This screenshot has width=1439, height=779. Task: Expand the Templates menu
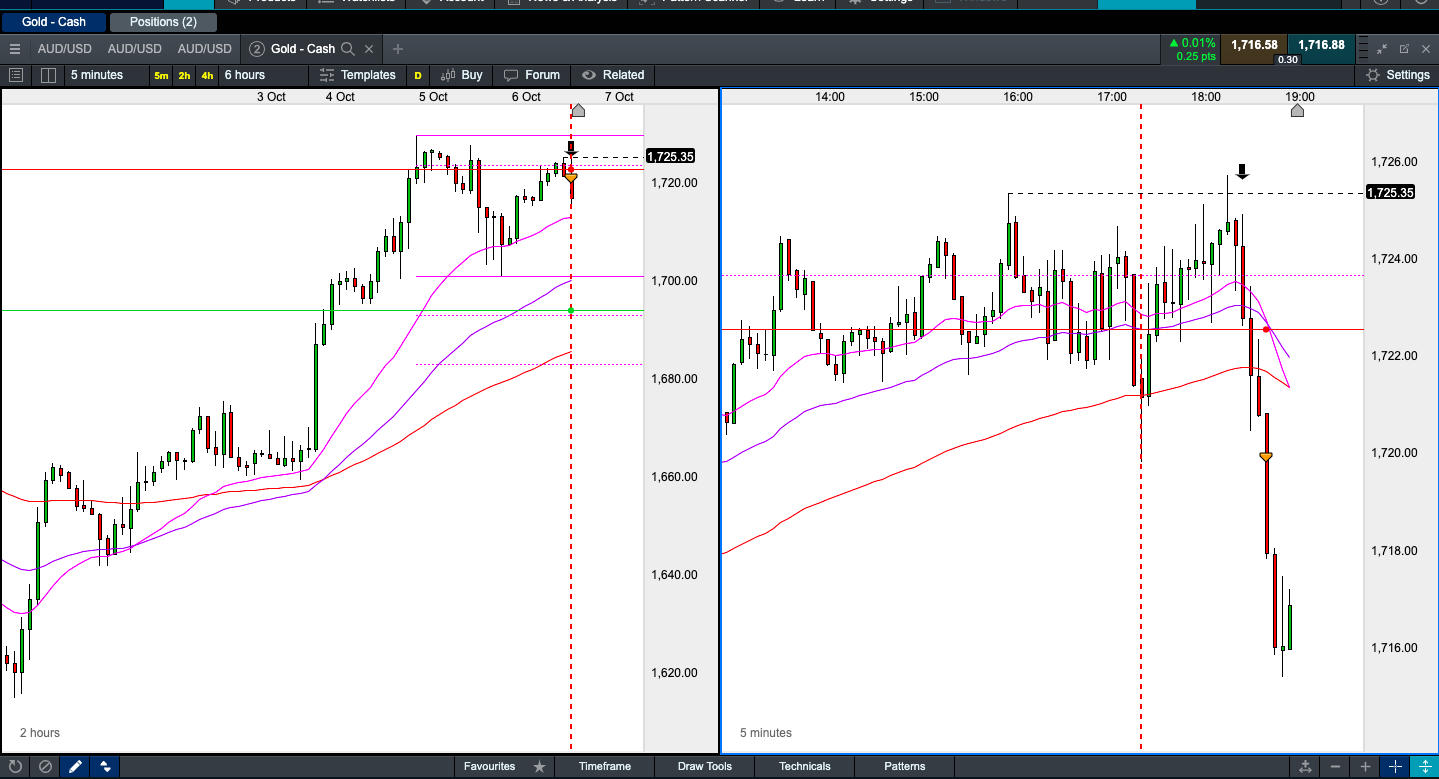click(358, 75)
